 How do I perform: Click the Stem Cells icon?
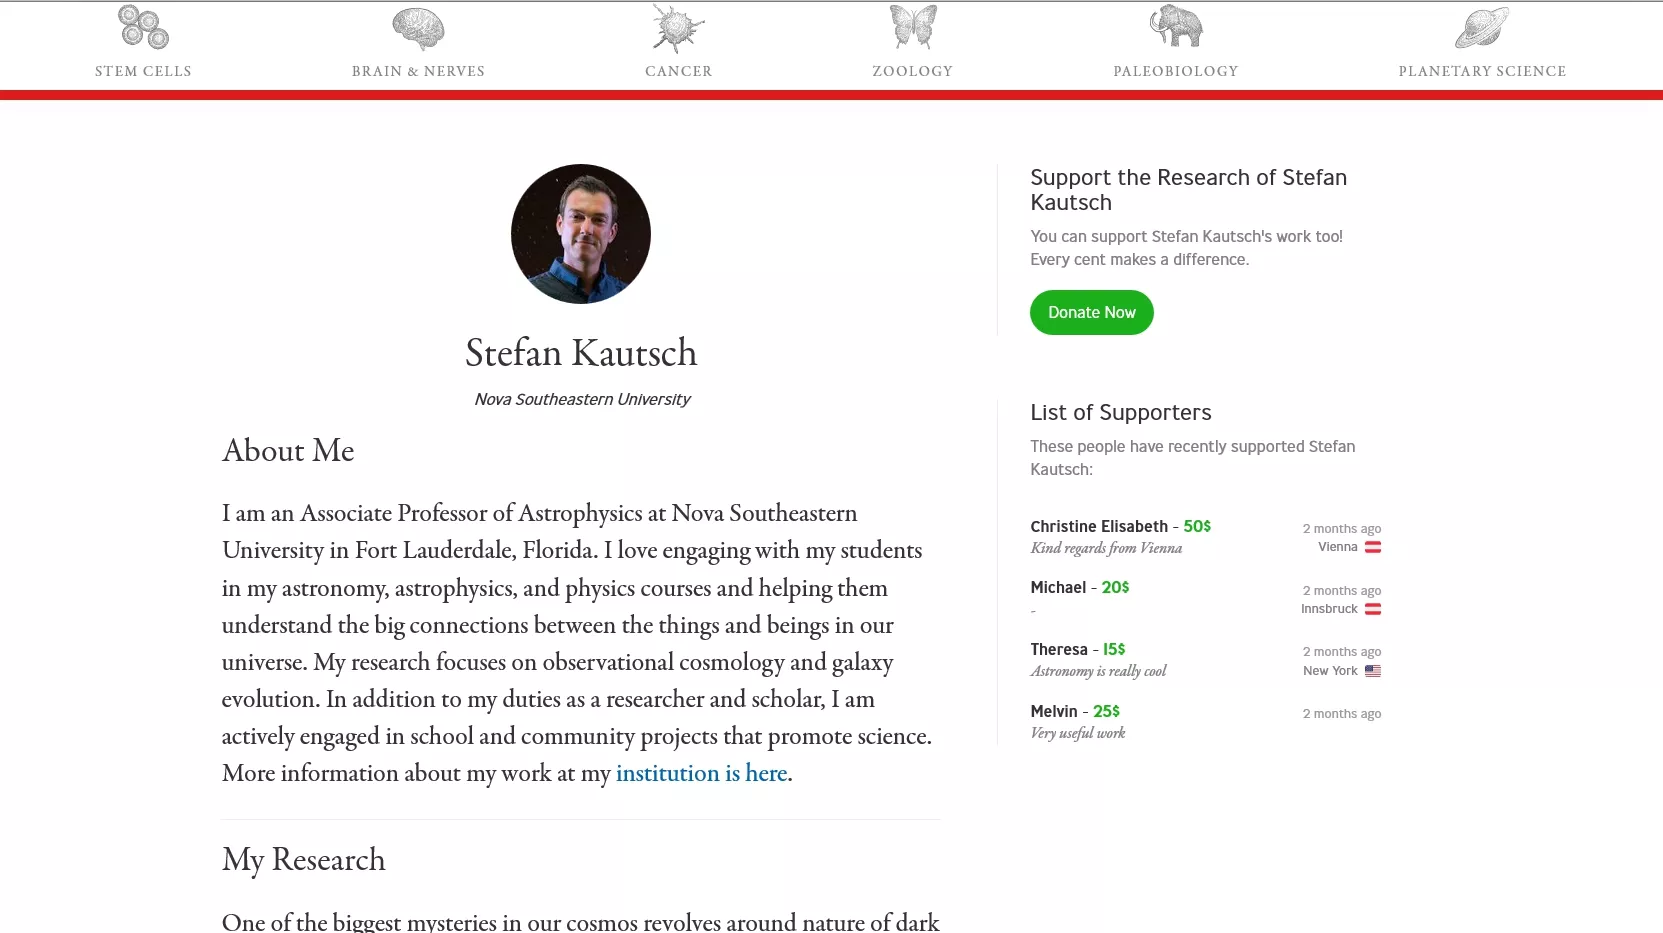[x=143, y=28]
